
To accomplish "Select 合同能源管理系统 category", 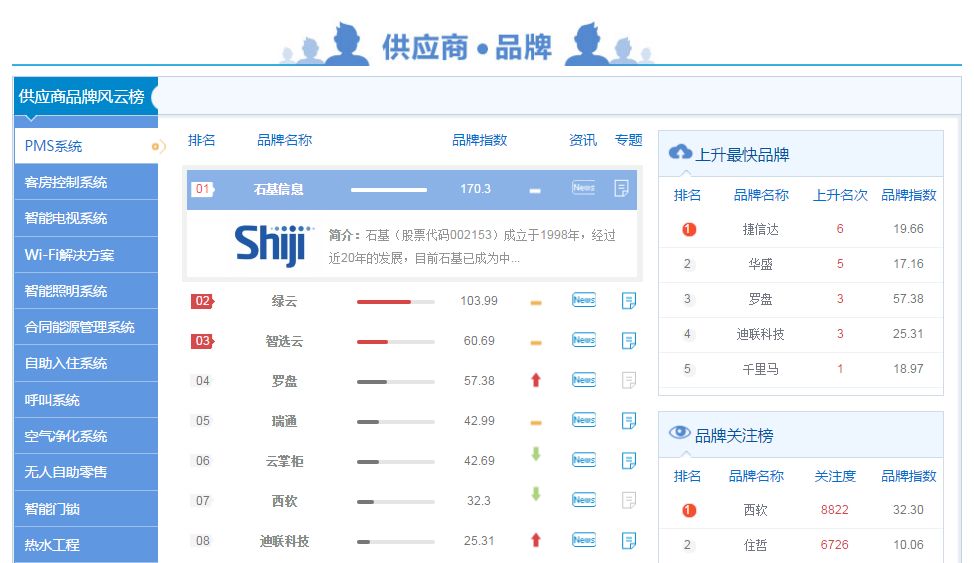I will click(86, 327).
